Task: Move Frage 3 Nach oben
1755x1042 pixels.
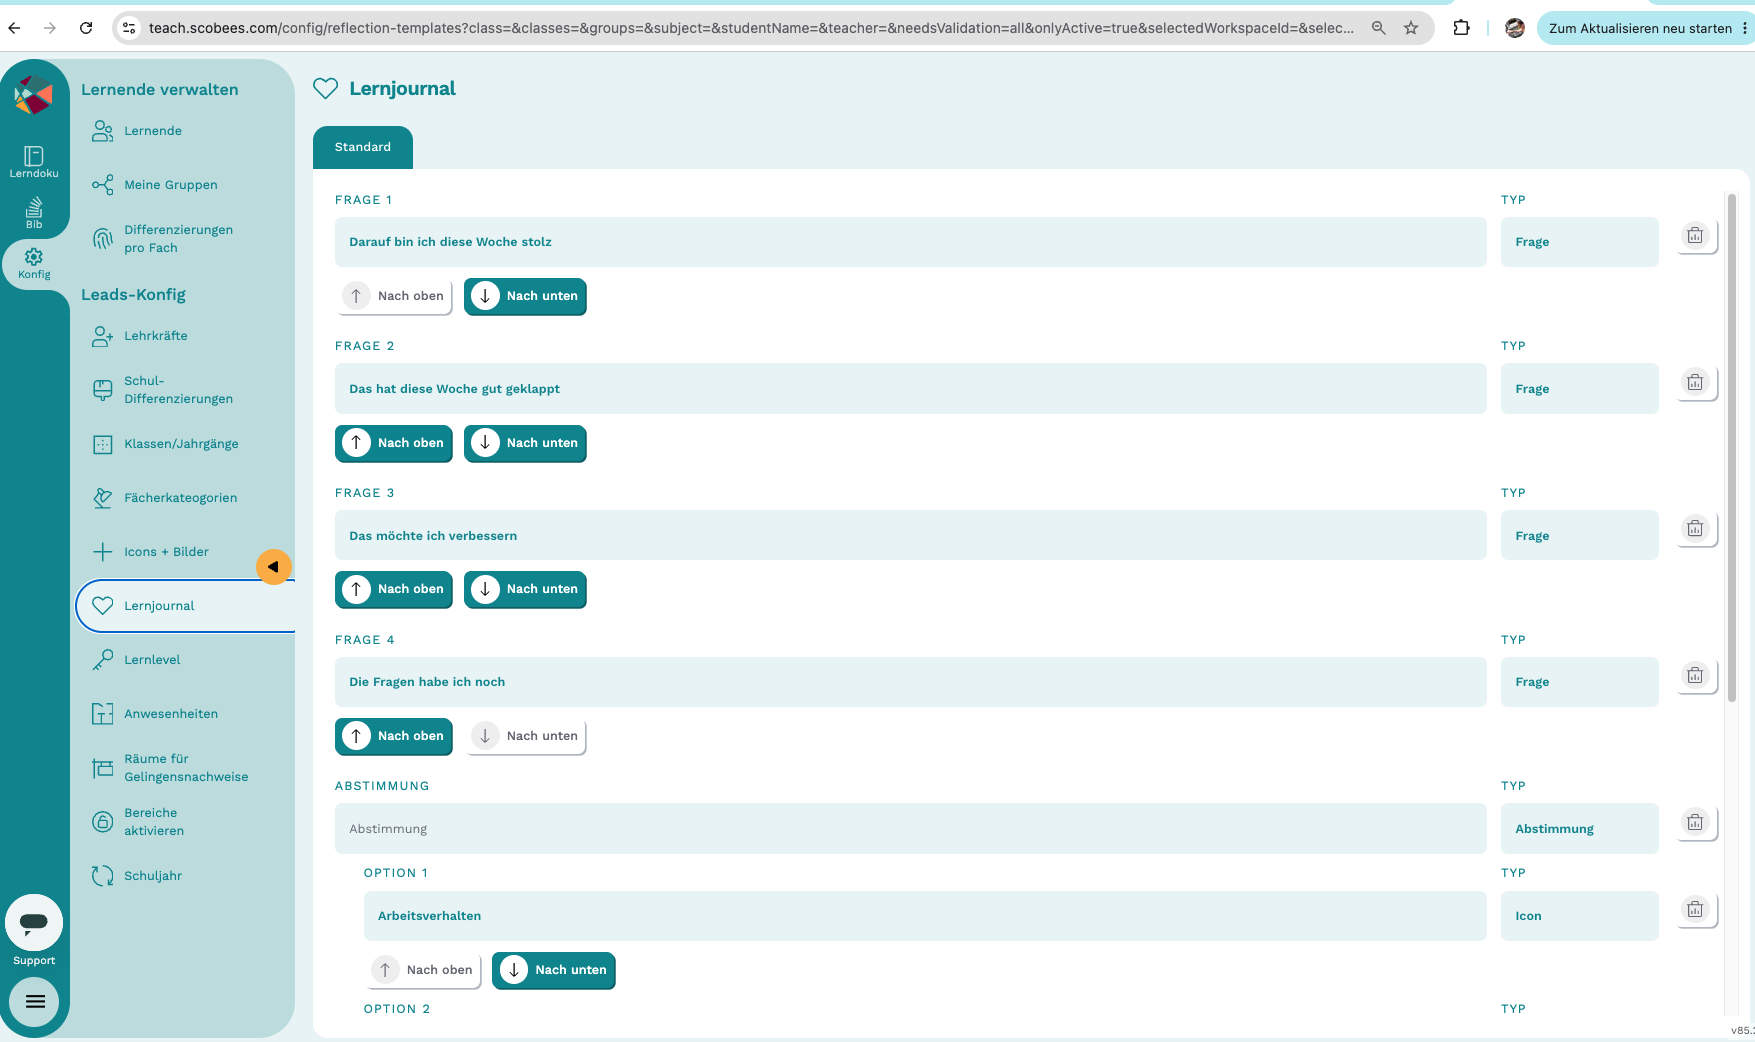Action: click(x=393, y=589)
